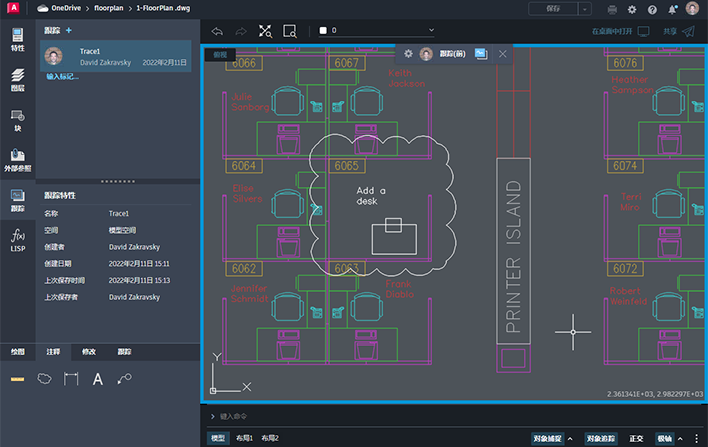Open trace settings gear on canvas toolbar
The width and height of the screenshot is (708, 447).
click(x=408, y=54)
